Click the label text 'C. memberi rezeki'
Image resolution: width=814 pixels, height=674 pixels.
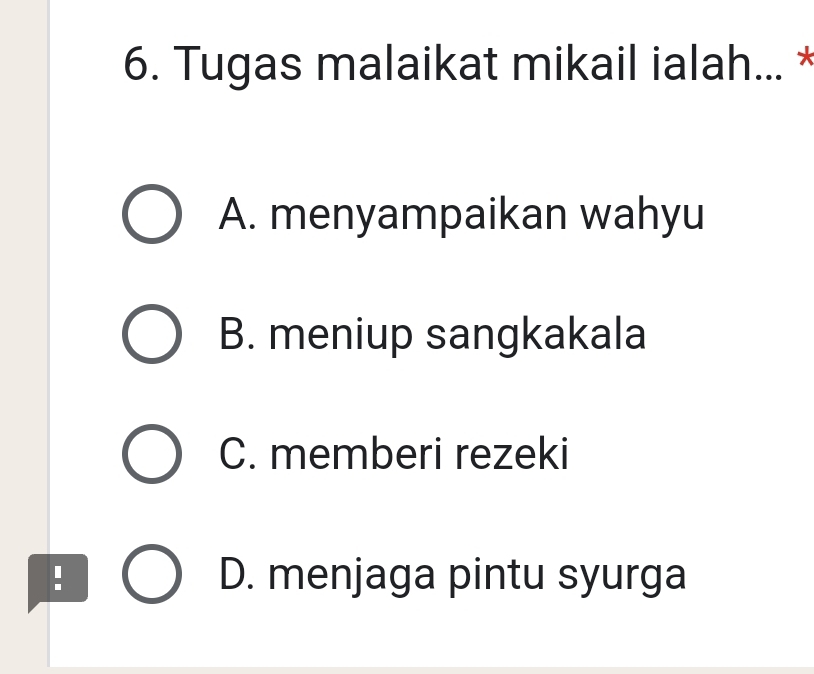pyautogui.click(x=393, y=455)
